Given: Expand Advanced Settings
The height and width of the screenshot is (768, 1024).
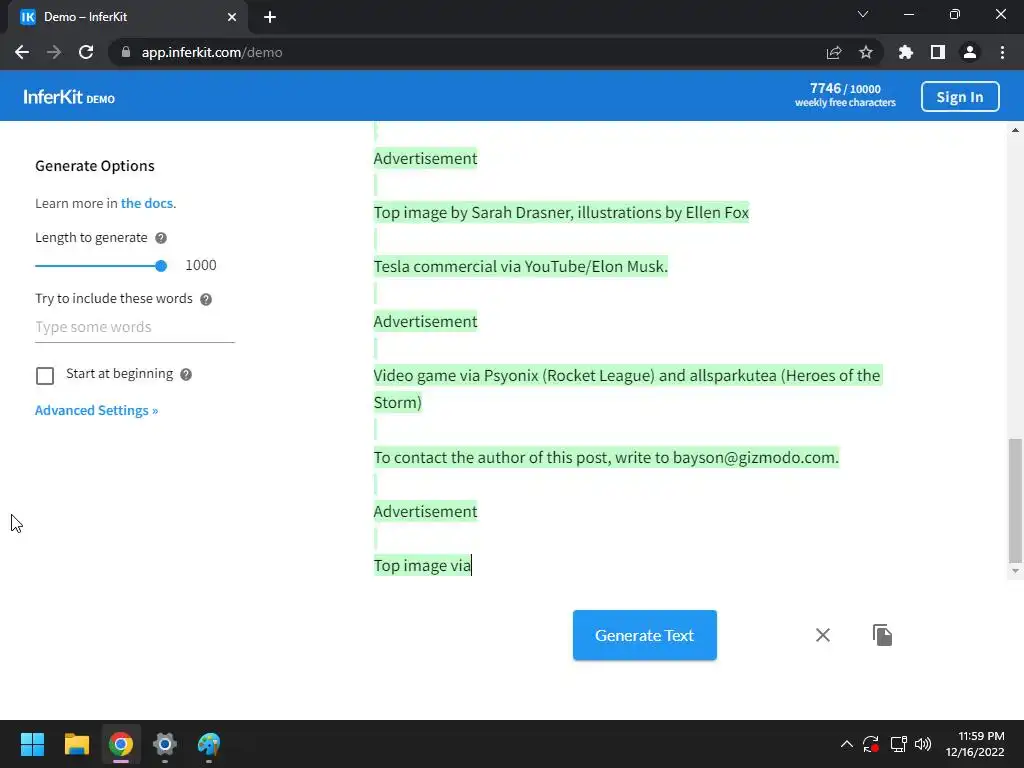Looking at the screenshot, I should [97, 410].
